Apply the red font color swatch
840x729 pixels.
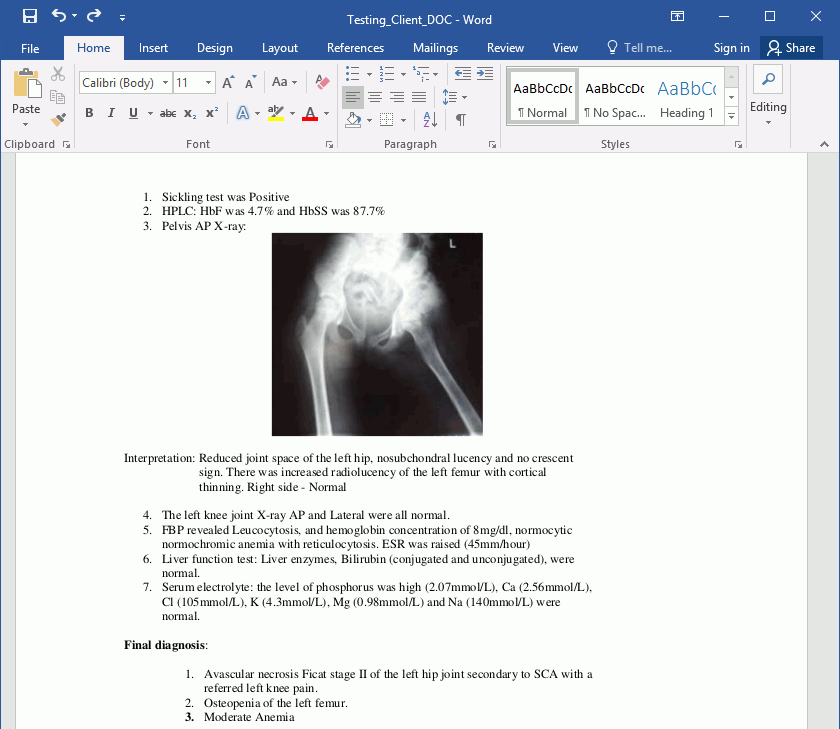(310, 114)
